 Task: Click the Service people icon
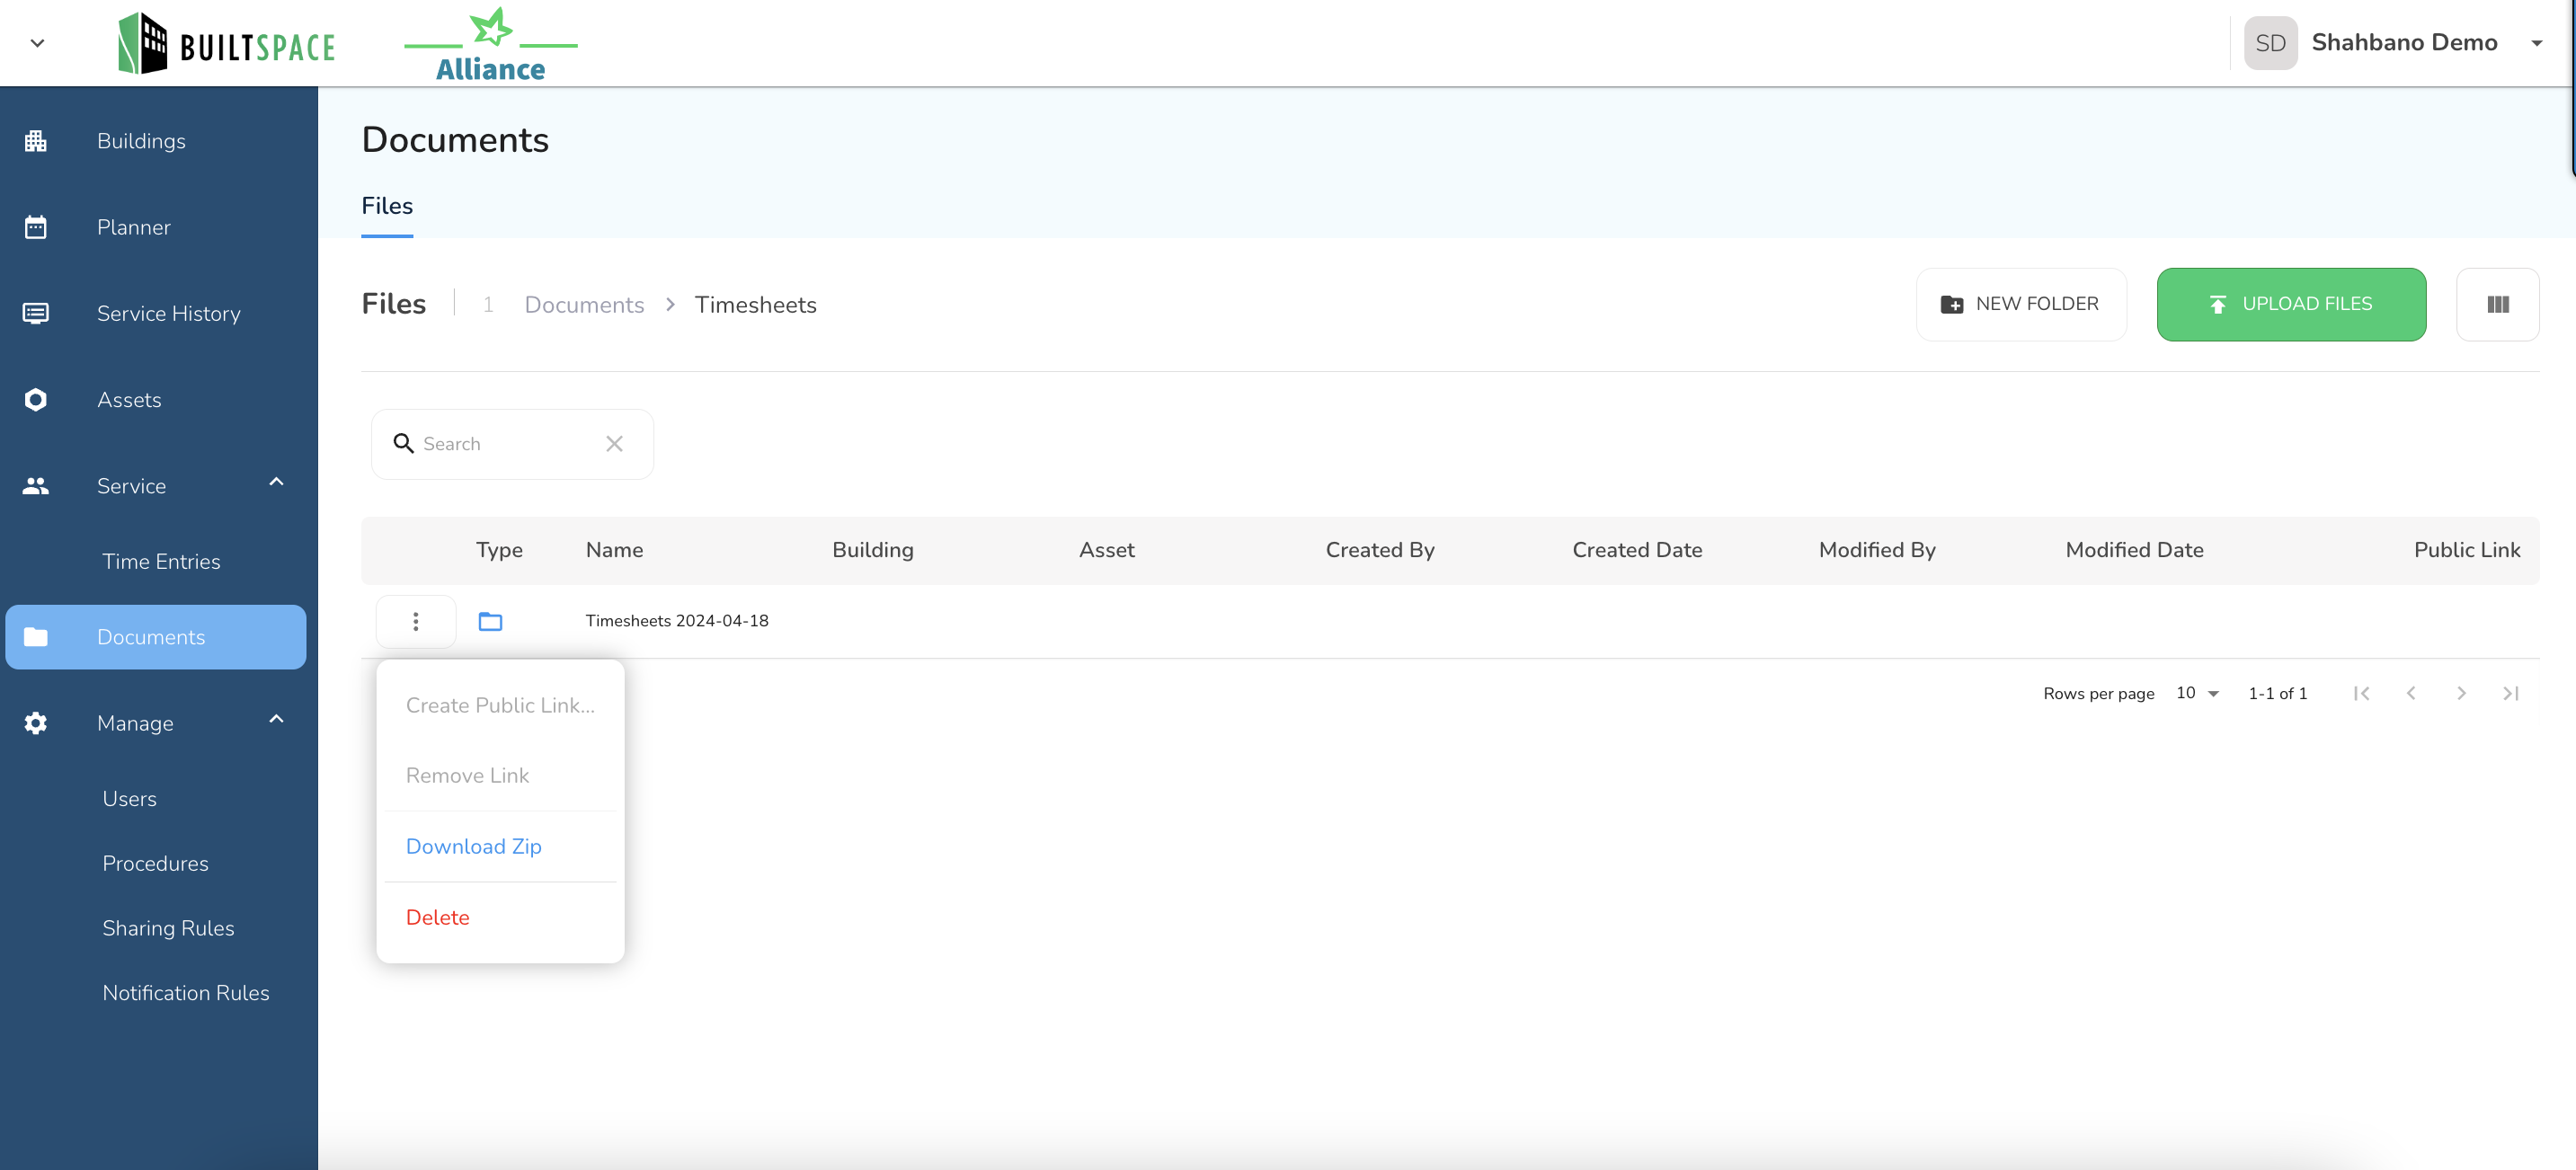click(x=36, y=486)
